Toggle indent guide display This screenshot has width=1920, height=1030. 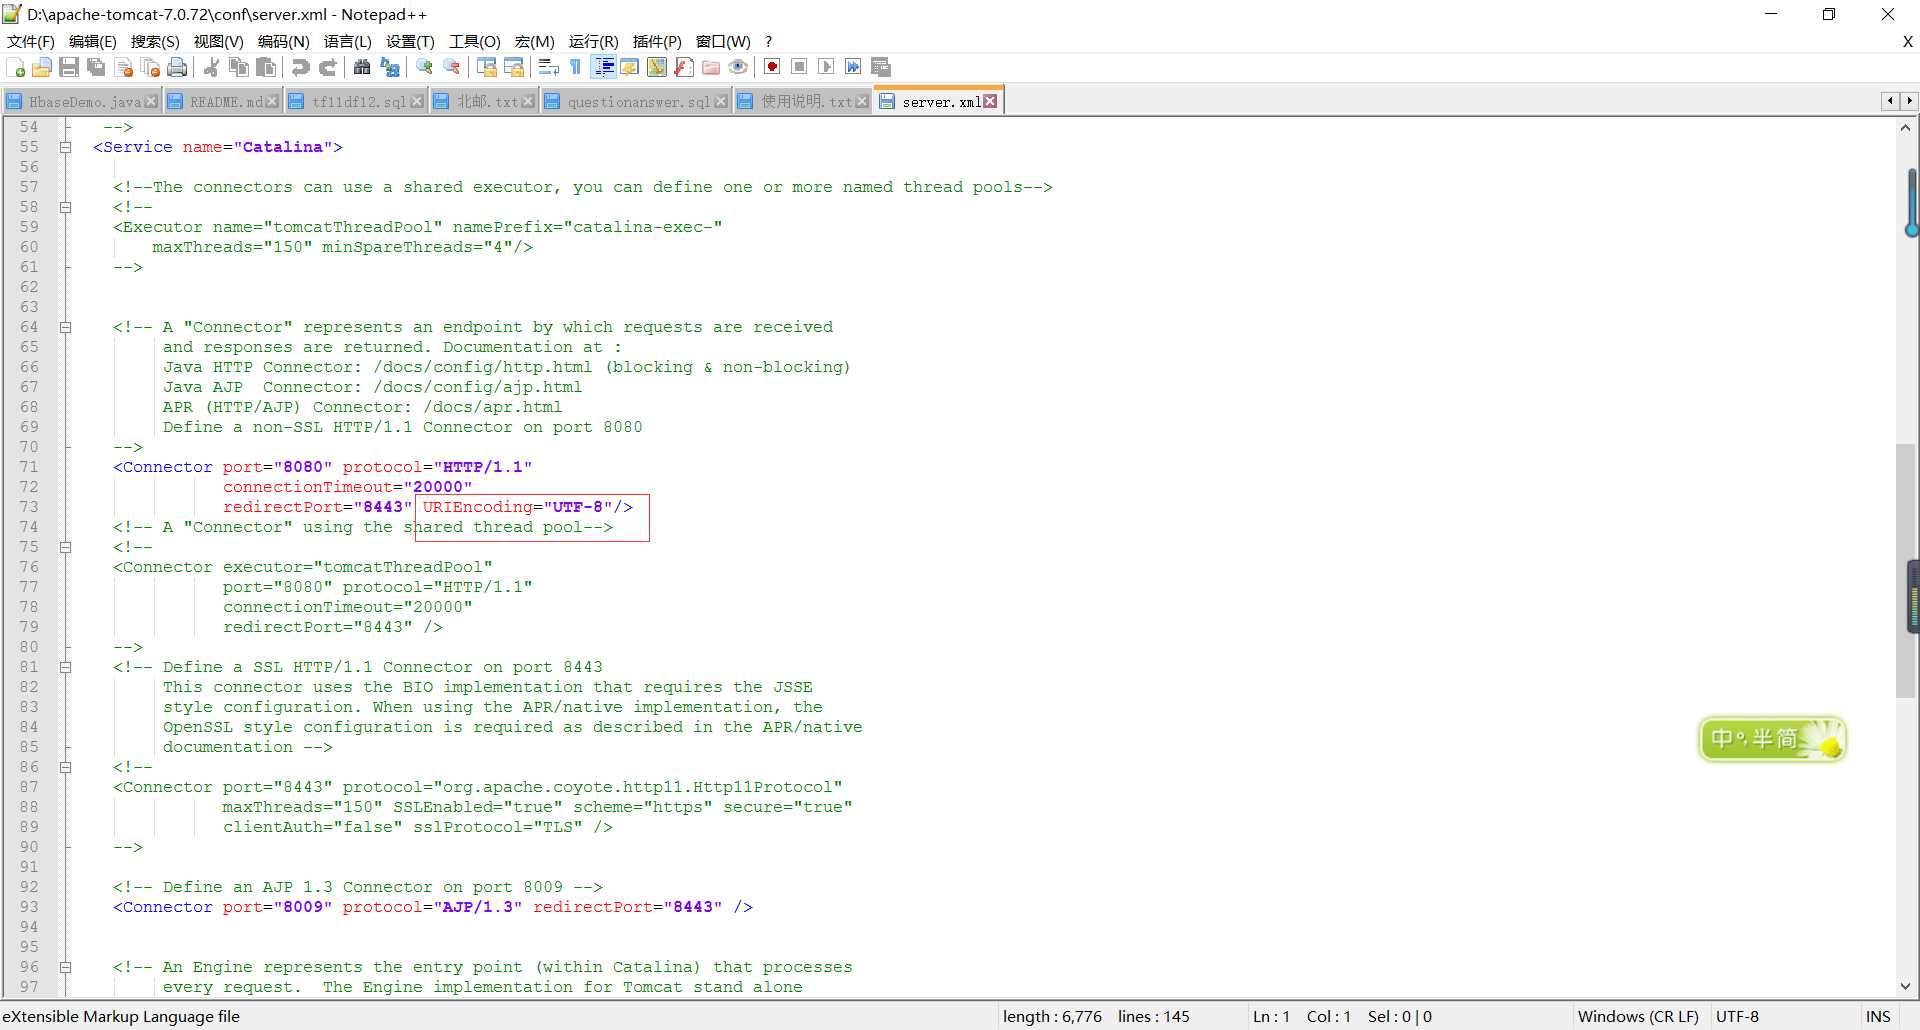pos(603,67)
